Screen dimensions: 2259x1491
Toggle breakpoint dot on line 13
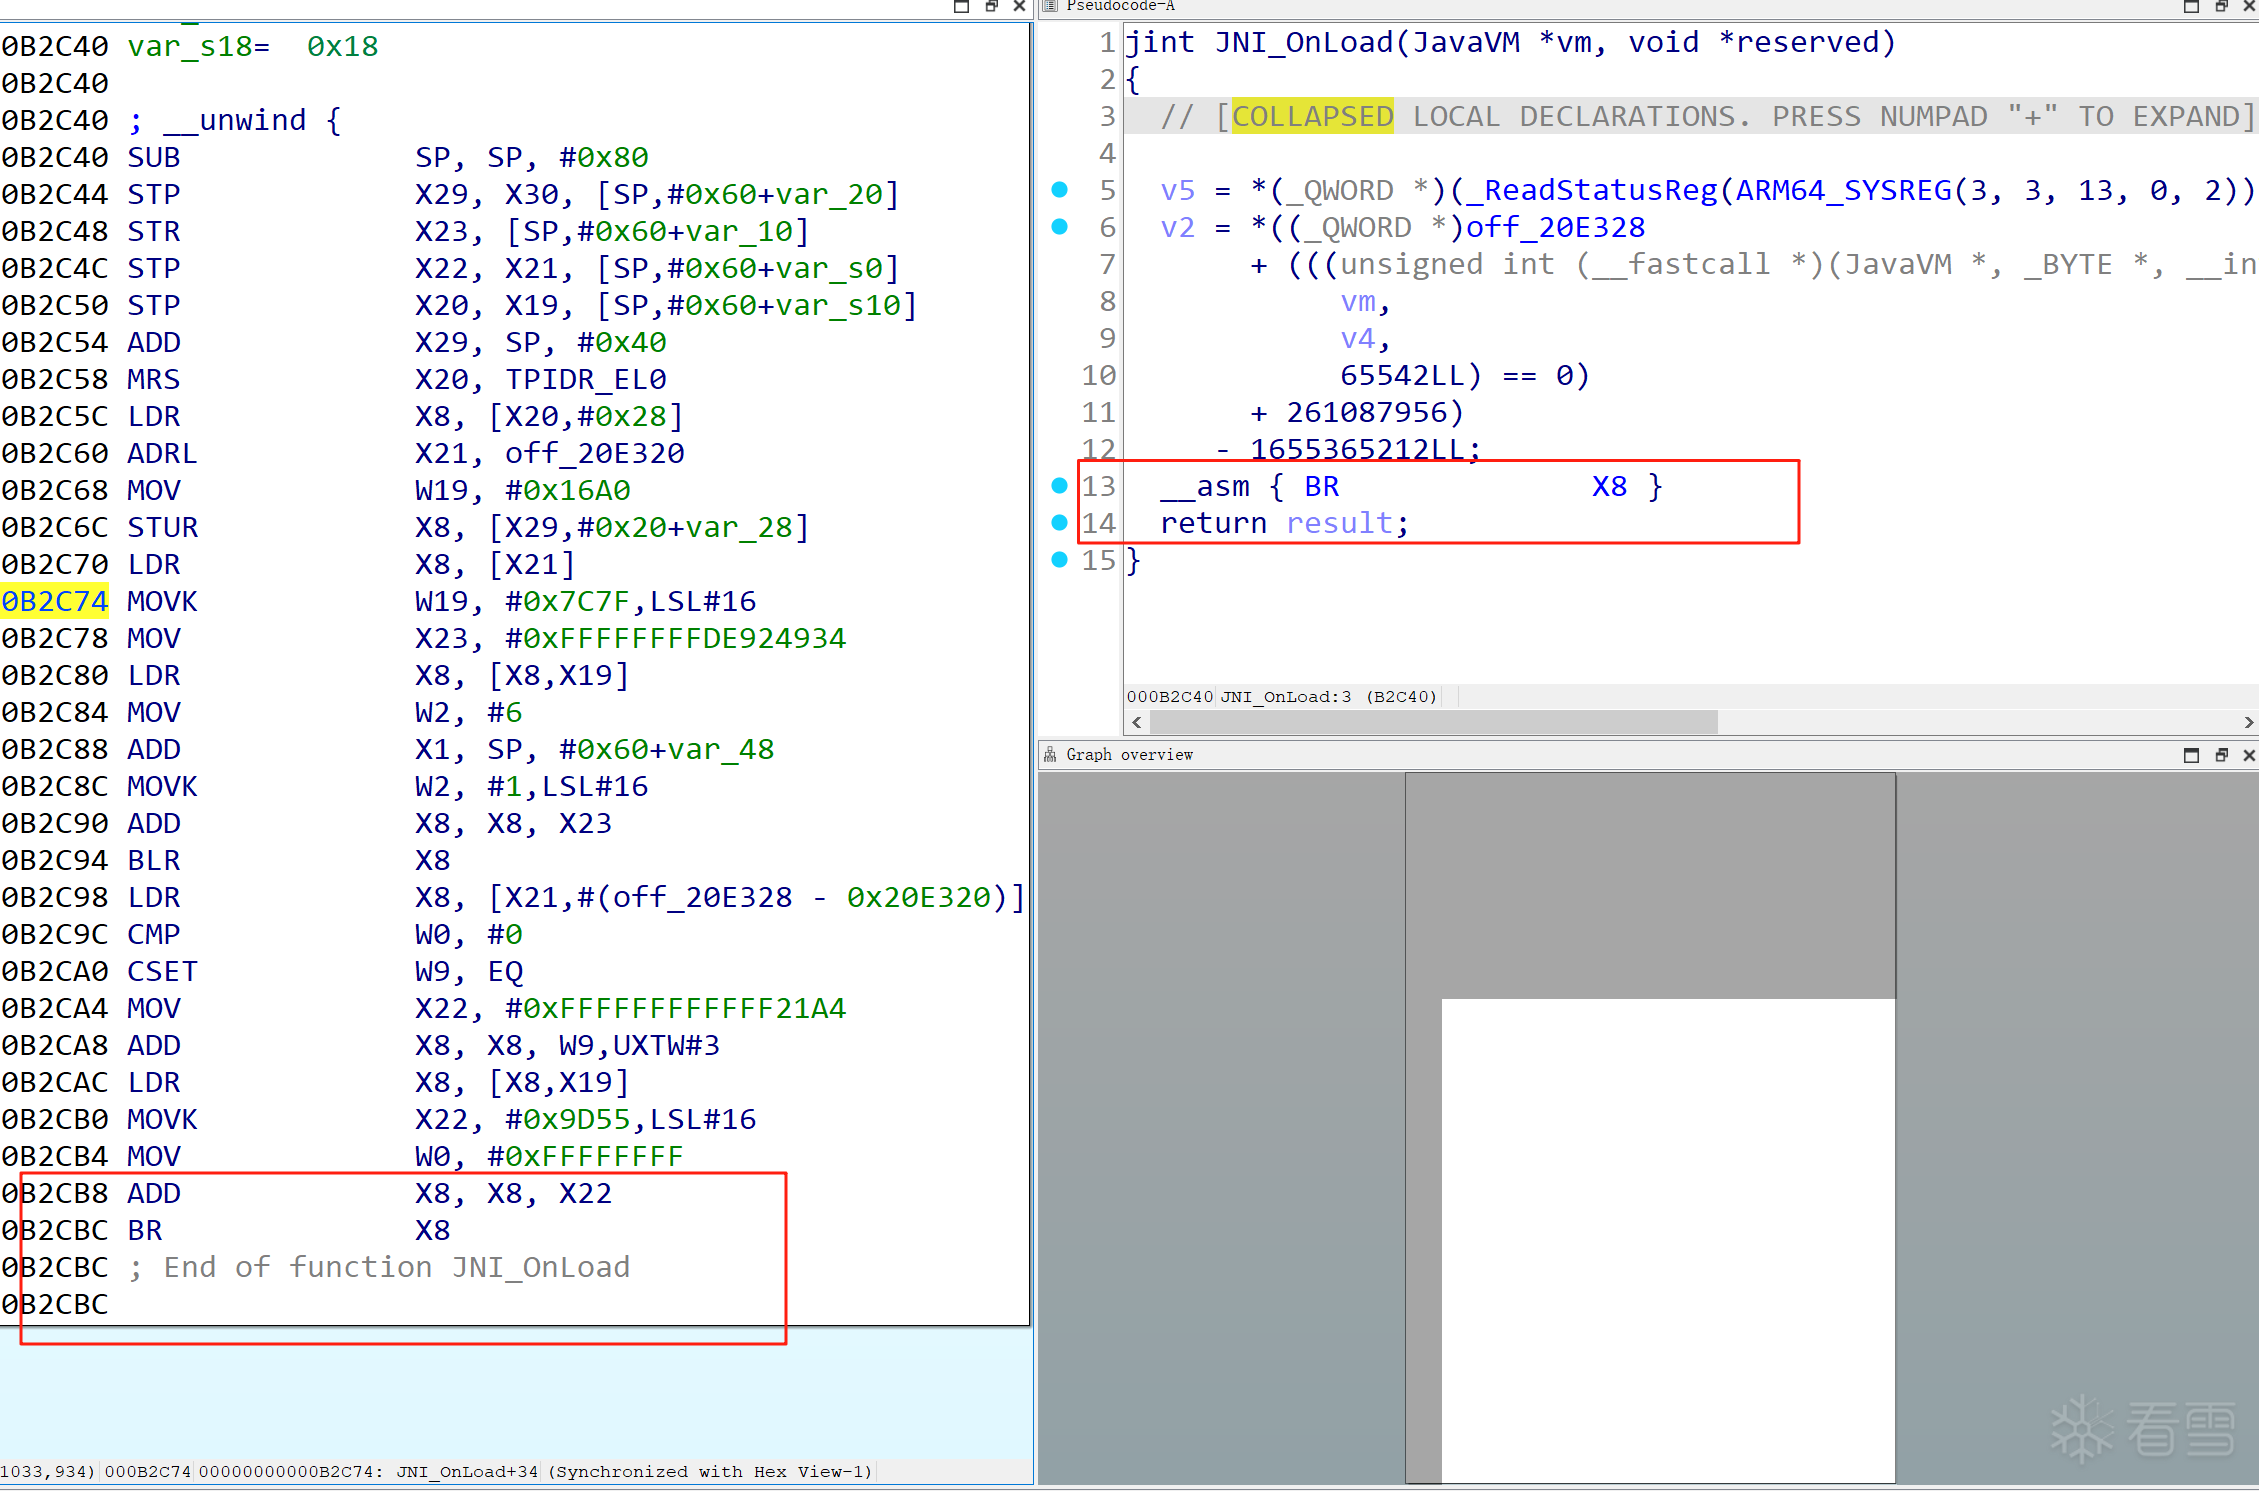tap(1060, 486)
